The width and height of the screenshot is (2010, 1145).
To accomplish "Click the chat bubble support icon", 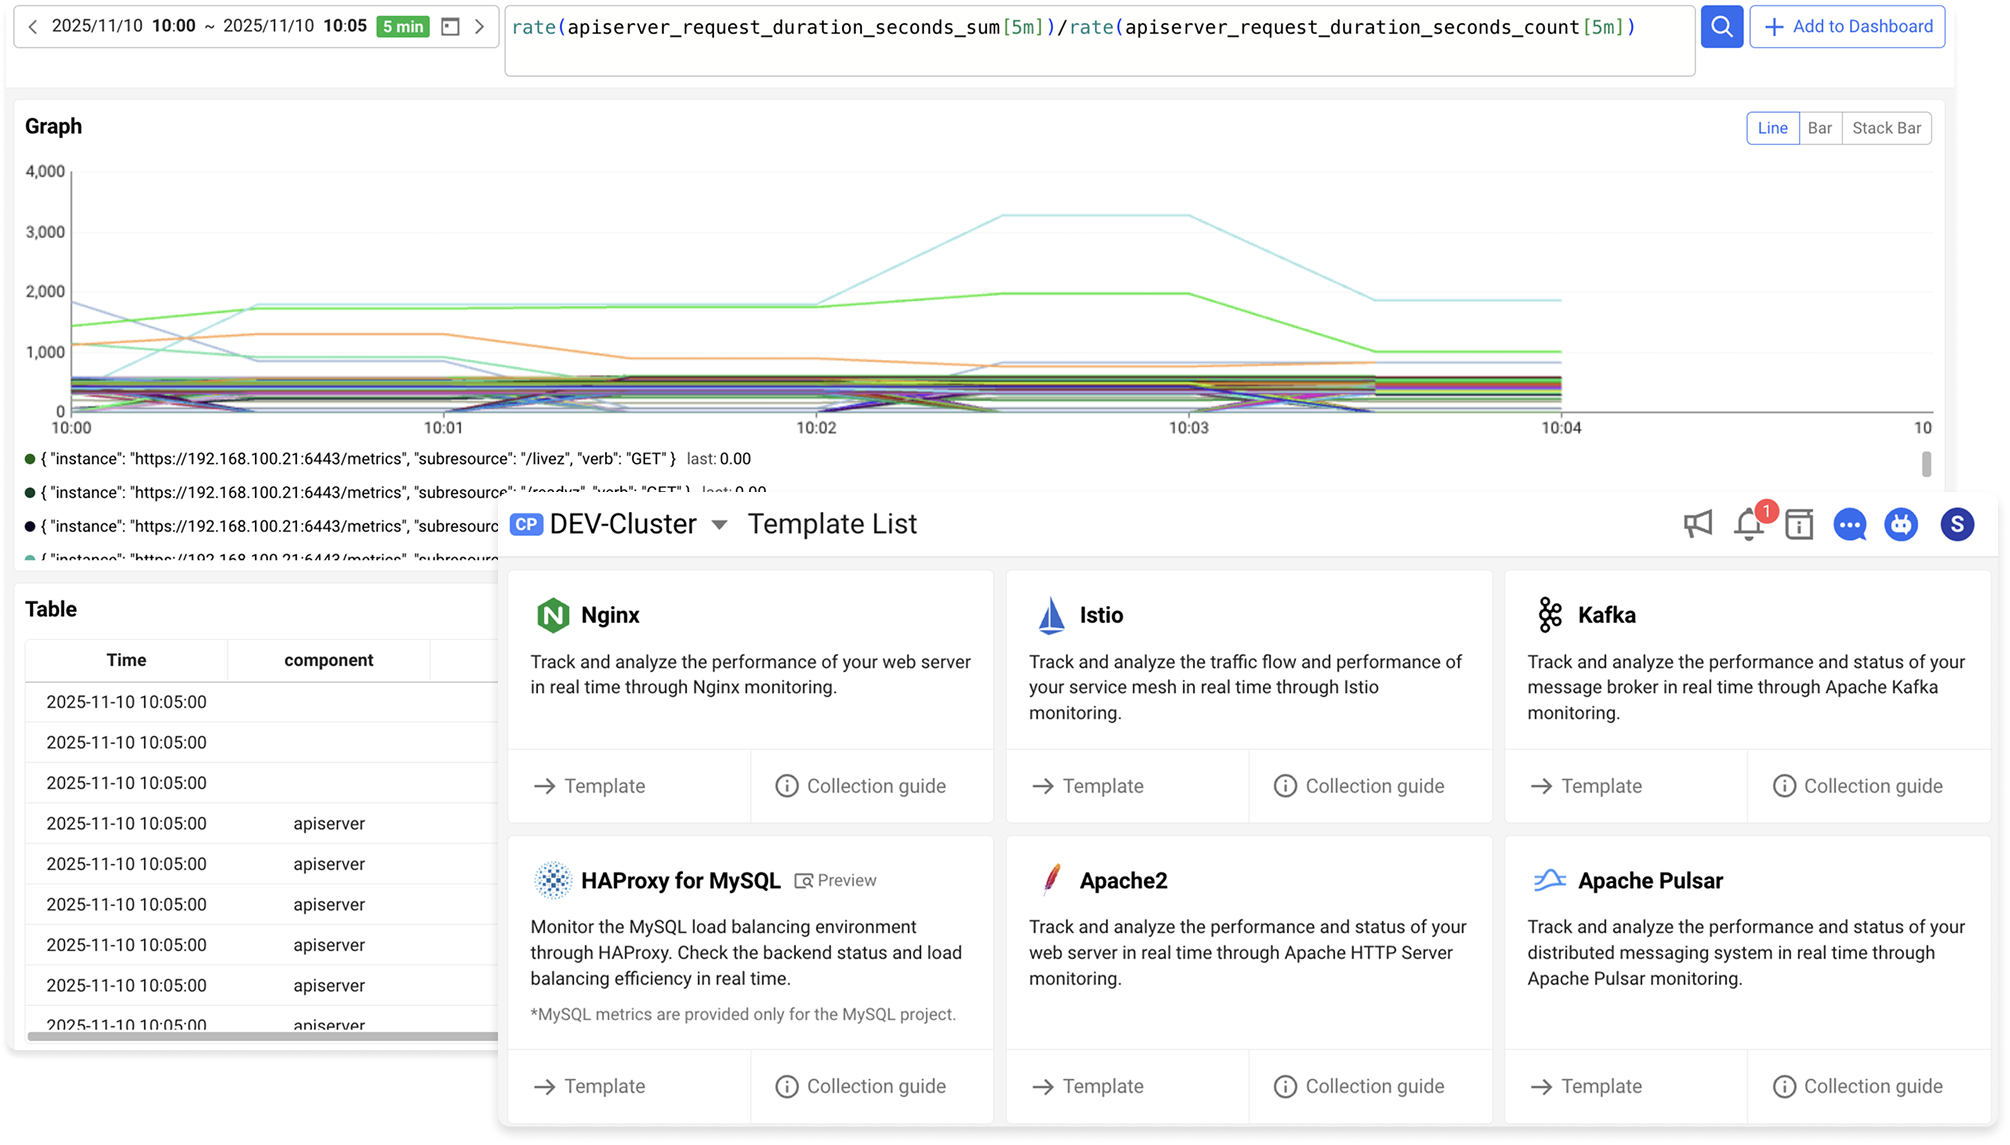I will (1849, 524).
